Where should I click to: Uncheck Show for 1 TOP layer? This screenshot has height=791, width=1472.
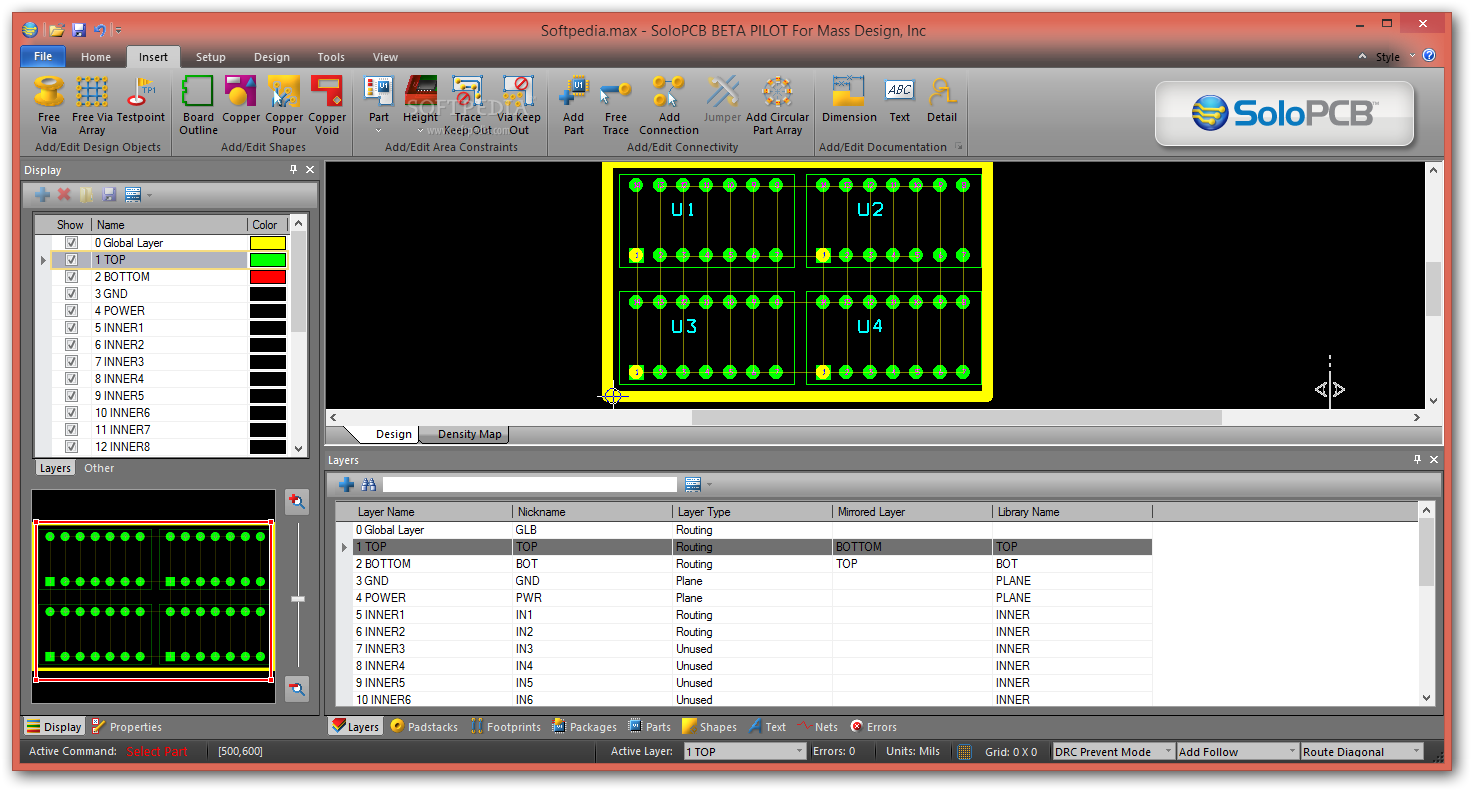click(x=71, y=260)
